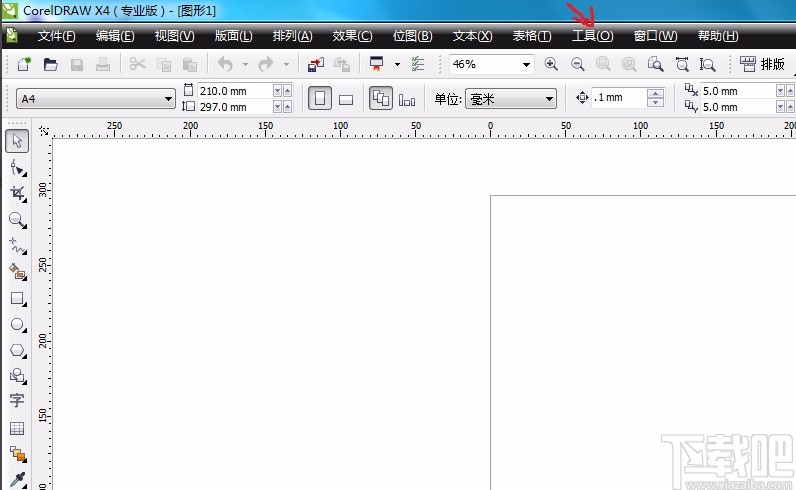The height and width of the screenshot is (490, 796).
Task: Apply layout to all pages
Action: (381, 98)
